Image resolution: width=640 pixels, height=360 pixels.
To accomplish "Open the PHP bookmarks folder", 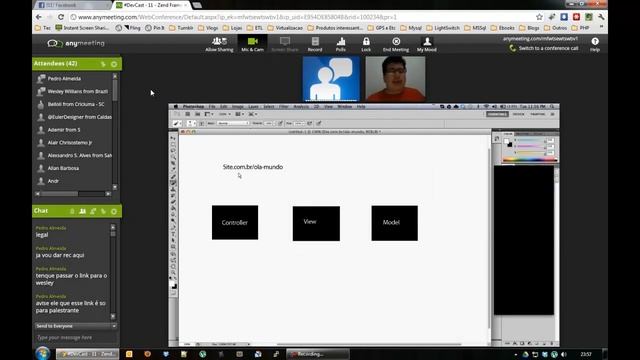I will click(x=581, y=28).
